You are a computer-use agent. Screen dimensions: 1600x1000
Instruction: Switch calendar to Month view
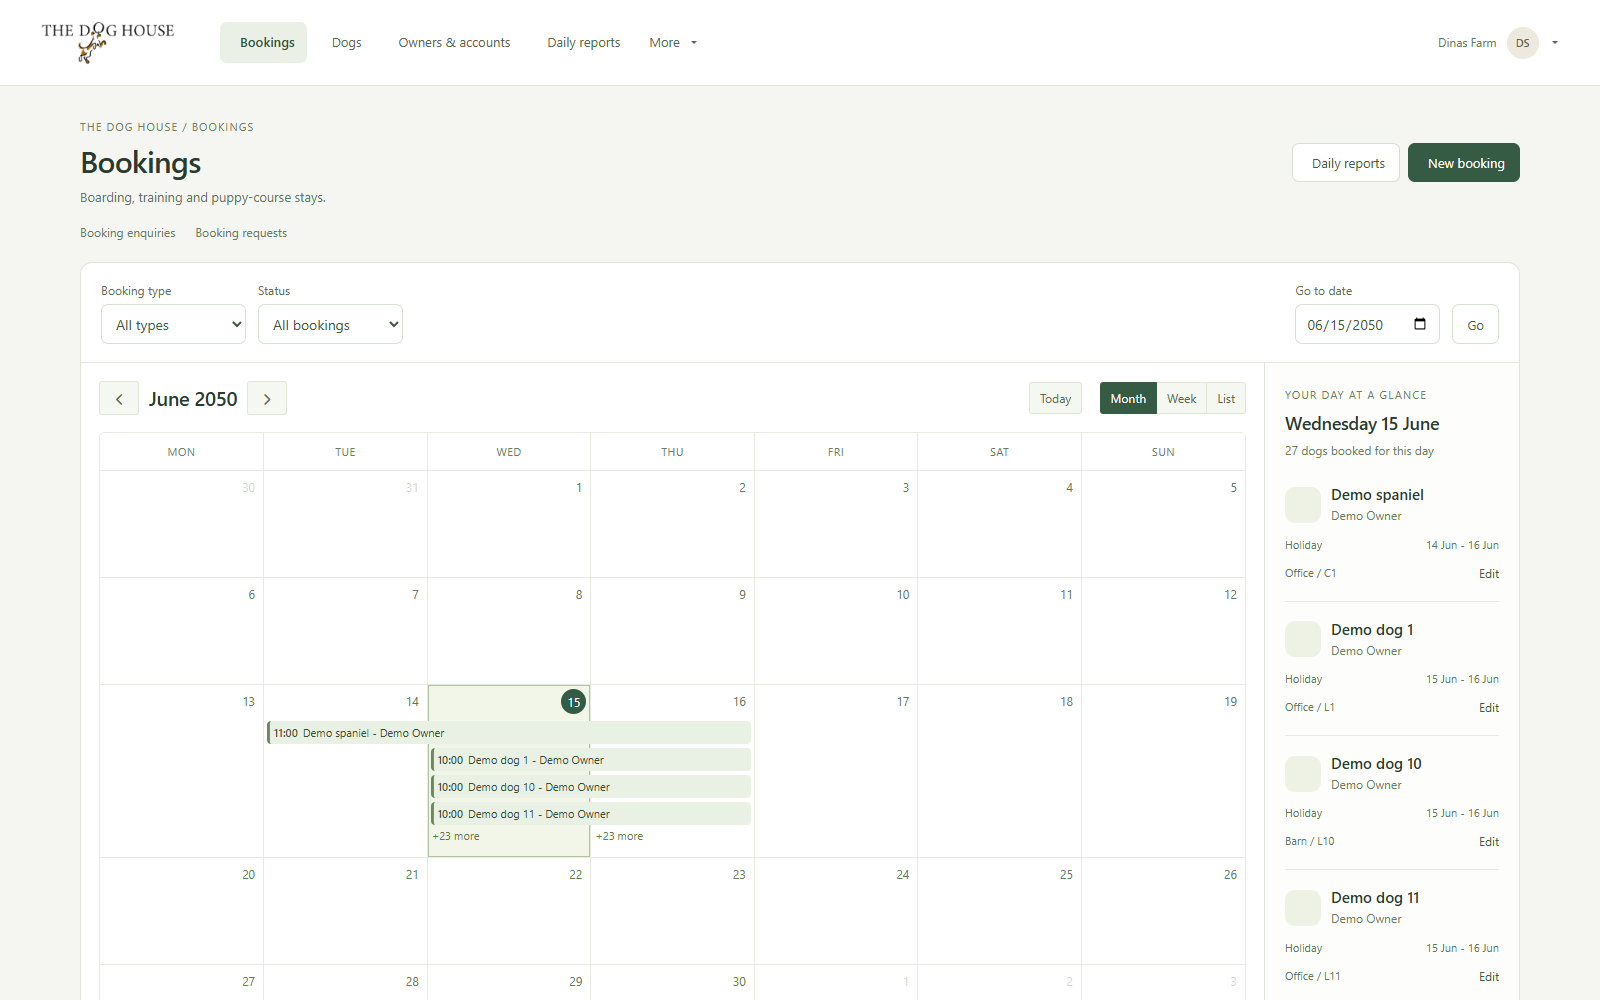tap(1128, 398)
